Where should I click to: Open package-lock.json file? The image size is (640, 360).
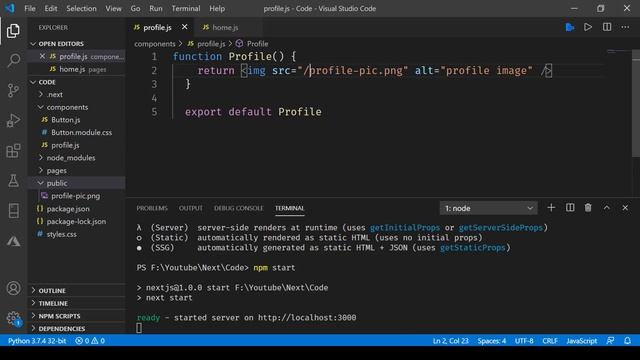click(x=76, y=221)
